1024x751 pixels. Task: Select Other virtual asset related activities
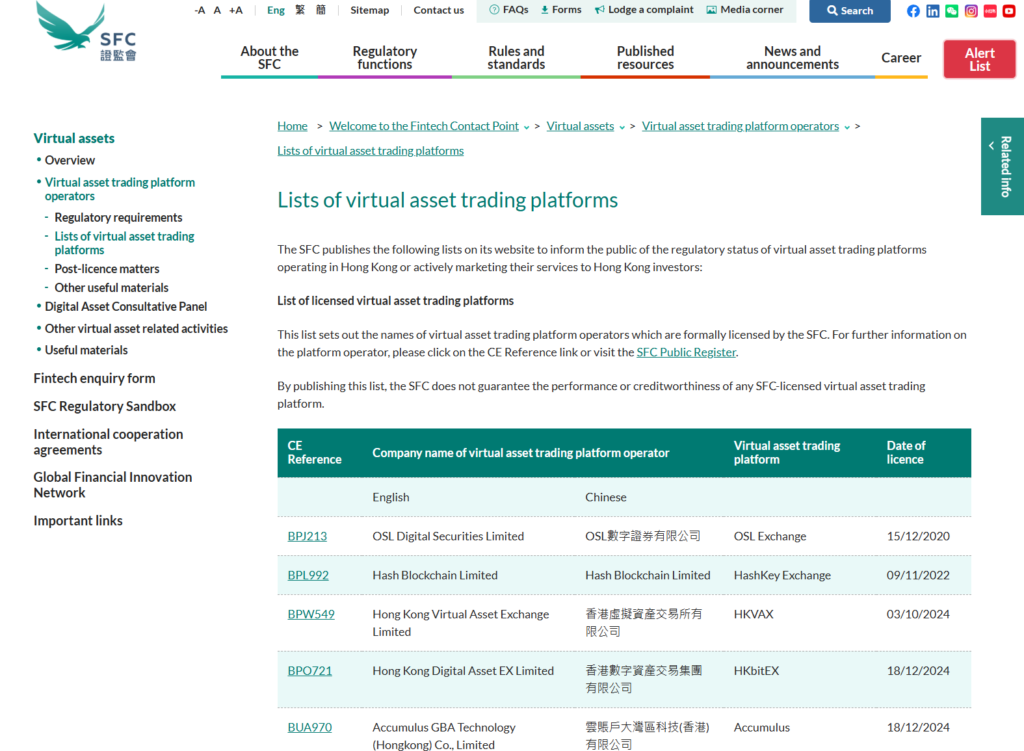(136, 328)
